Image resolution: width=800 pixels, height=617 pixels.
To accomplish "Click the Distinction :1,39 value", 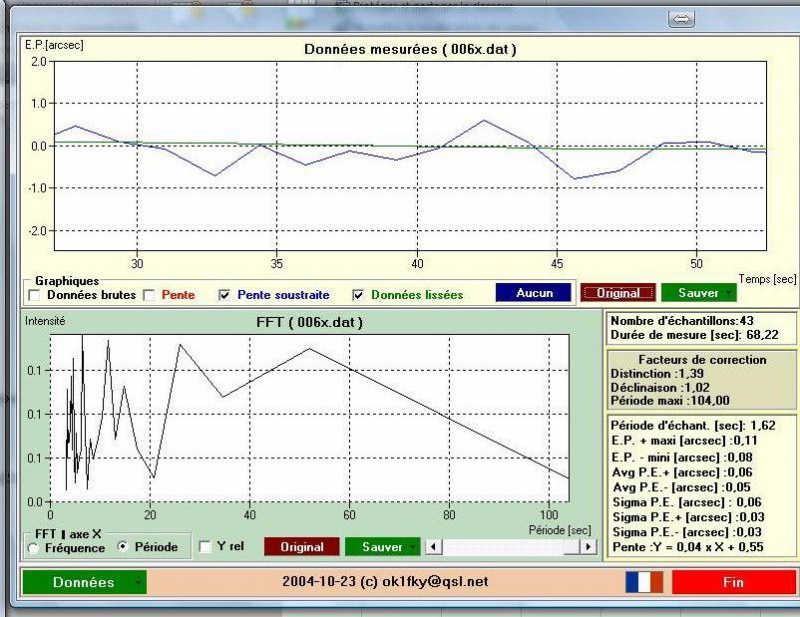I will (657, 374).
